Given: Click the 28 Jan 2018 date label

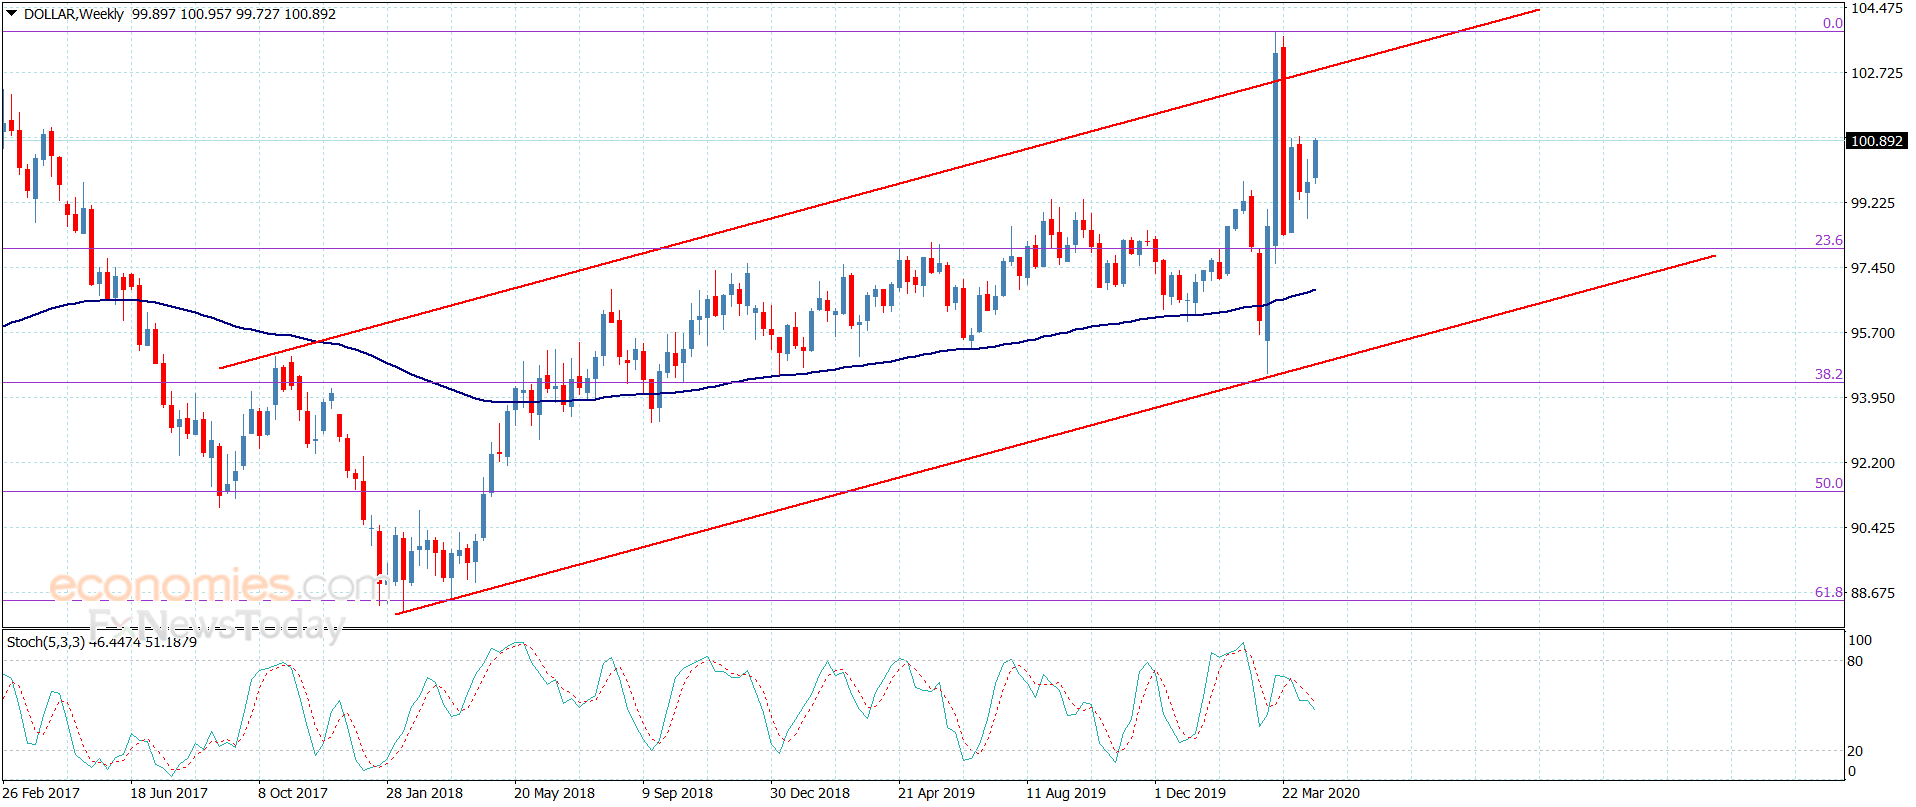Looking at the screenshot, I should pyautogui.click(x=424, y=793).
